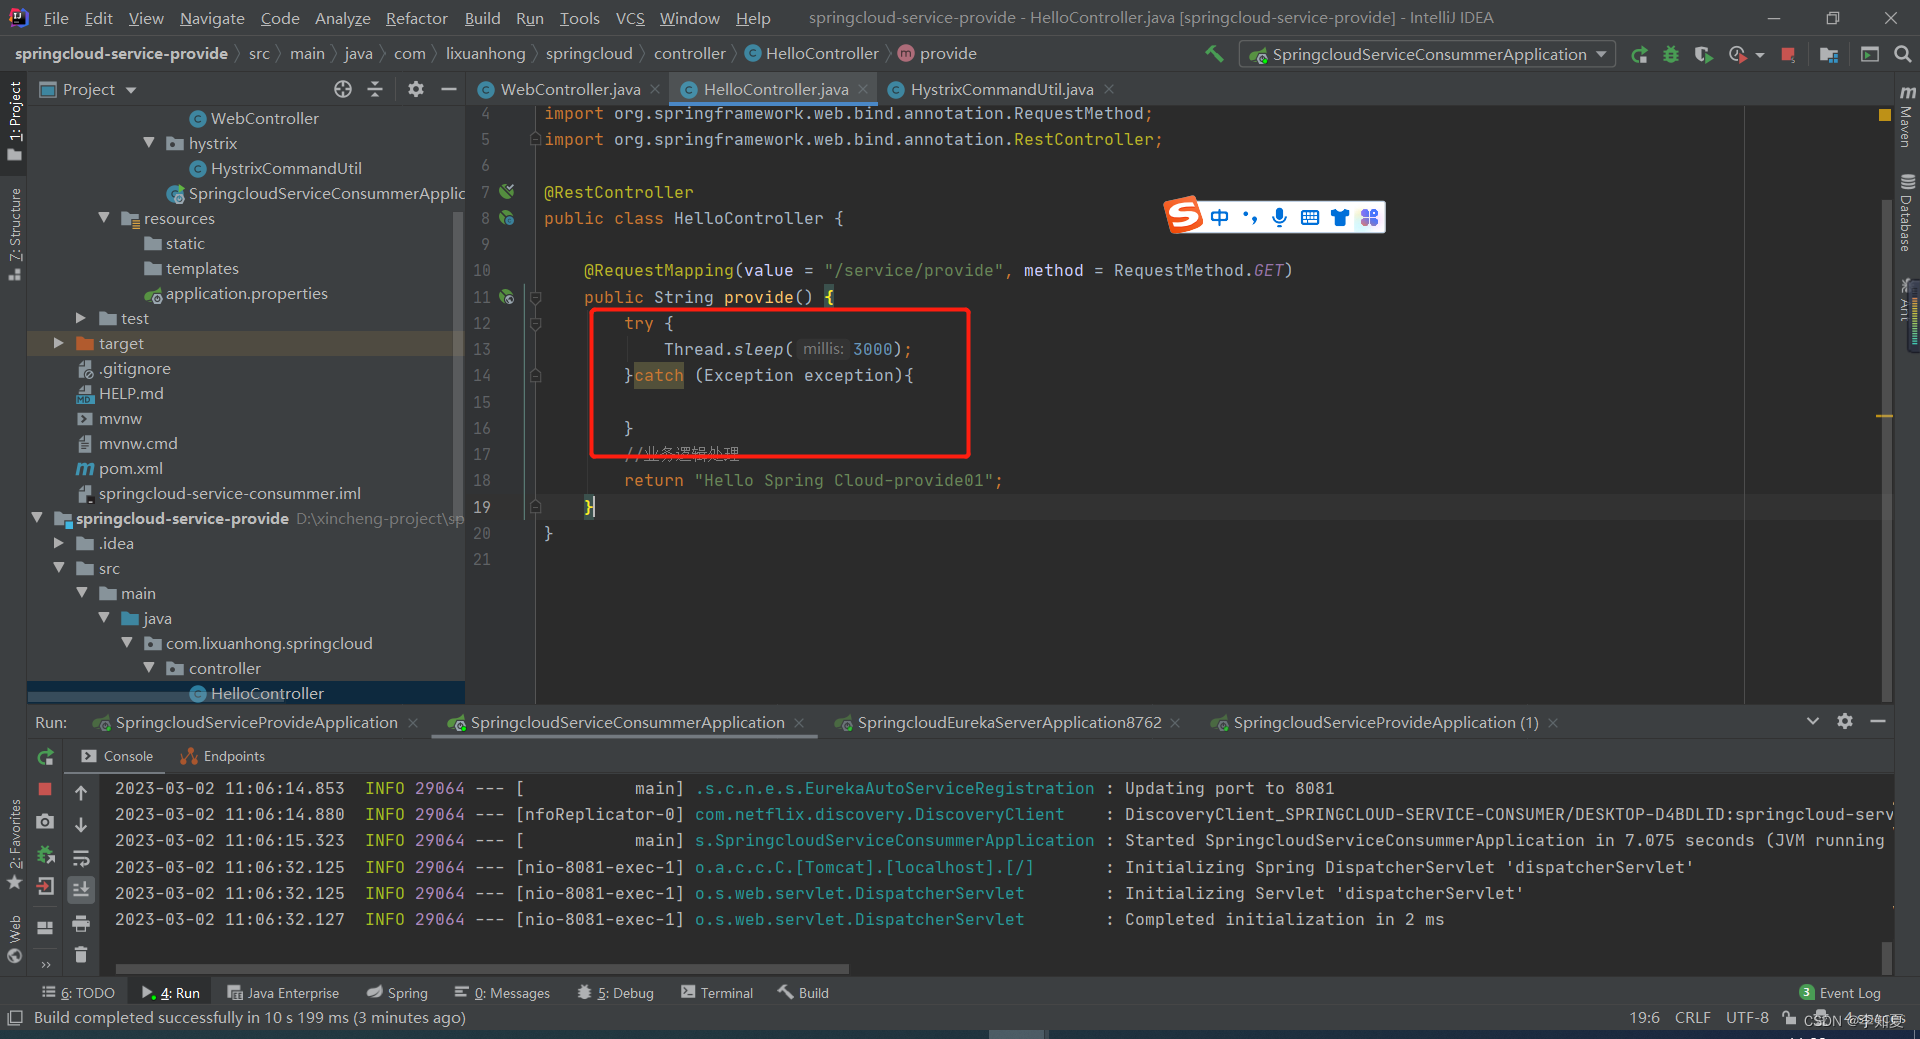This screenshot has width=1920, height=1039.
Task: Click the up arrow in console toolbar
Action: point(81,792)
